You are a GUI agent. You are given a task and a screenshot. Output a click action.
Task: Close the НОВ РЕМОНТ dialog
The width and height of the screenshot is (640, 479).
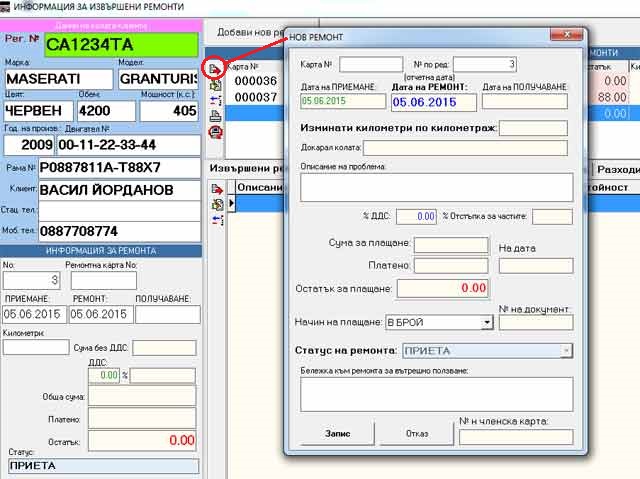[x=567, y=35]
